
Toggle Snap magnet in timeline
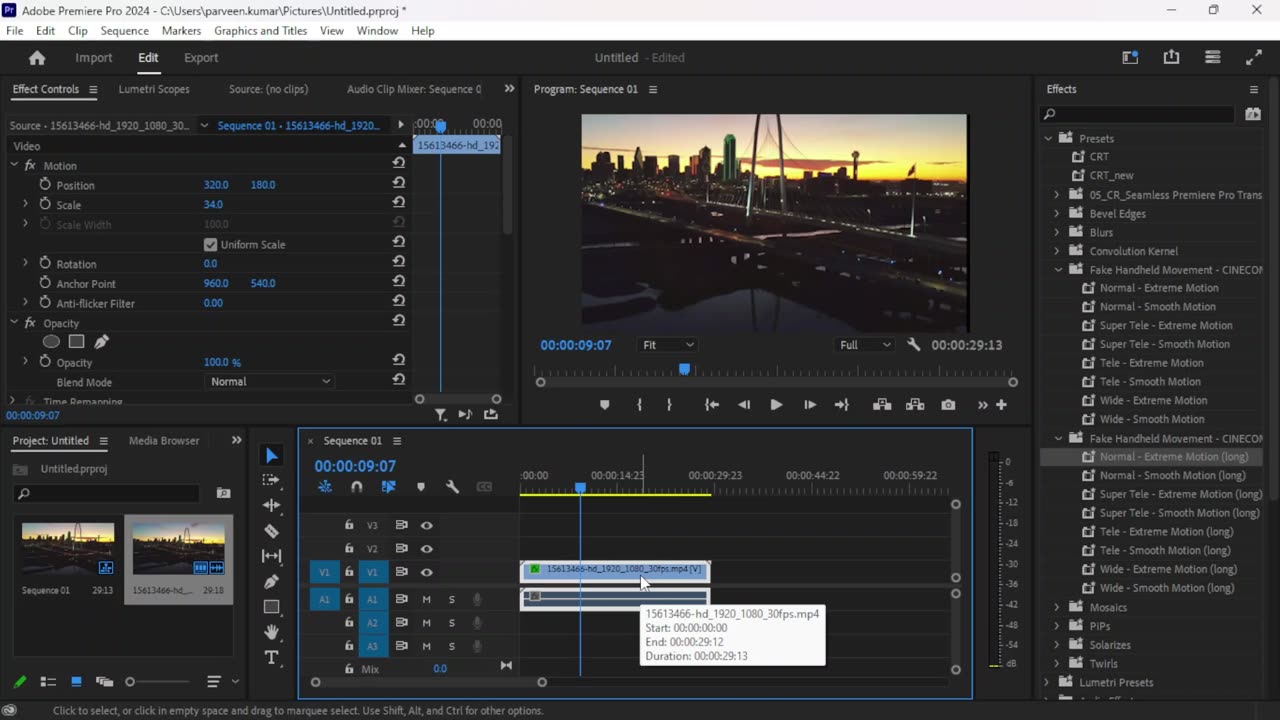click(x=356, y=487)
